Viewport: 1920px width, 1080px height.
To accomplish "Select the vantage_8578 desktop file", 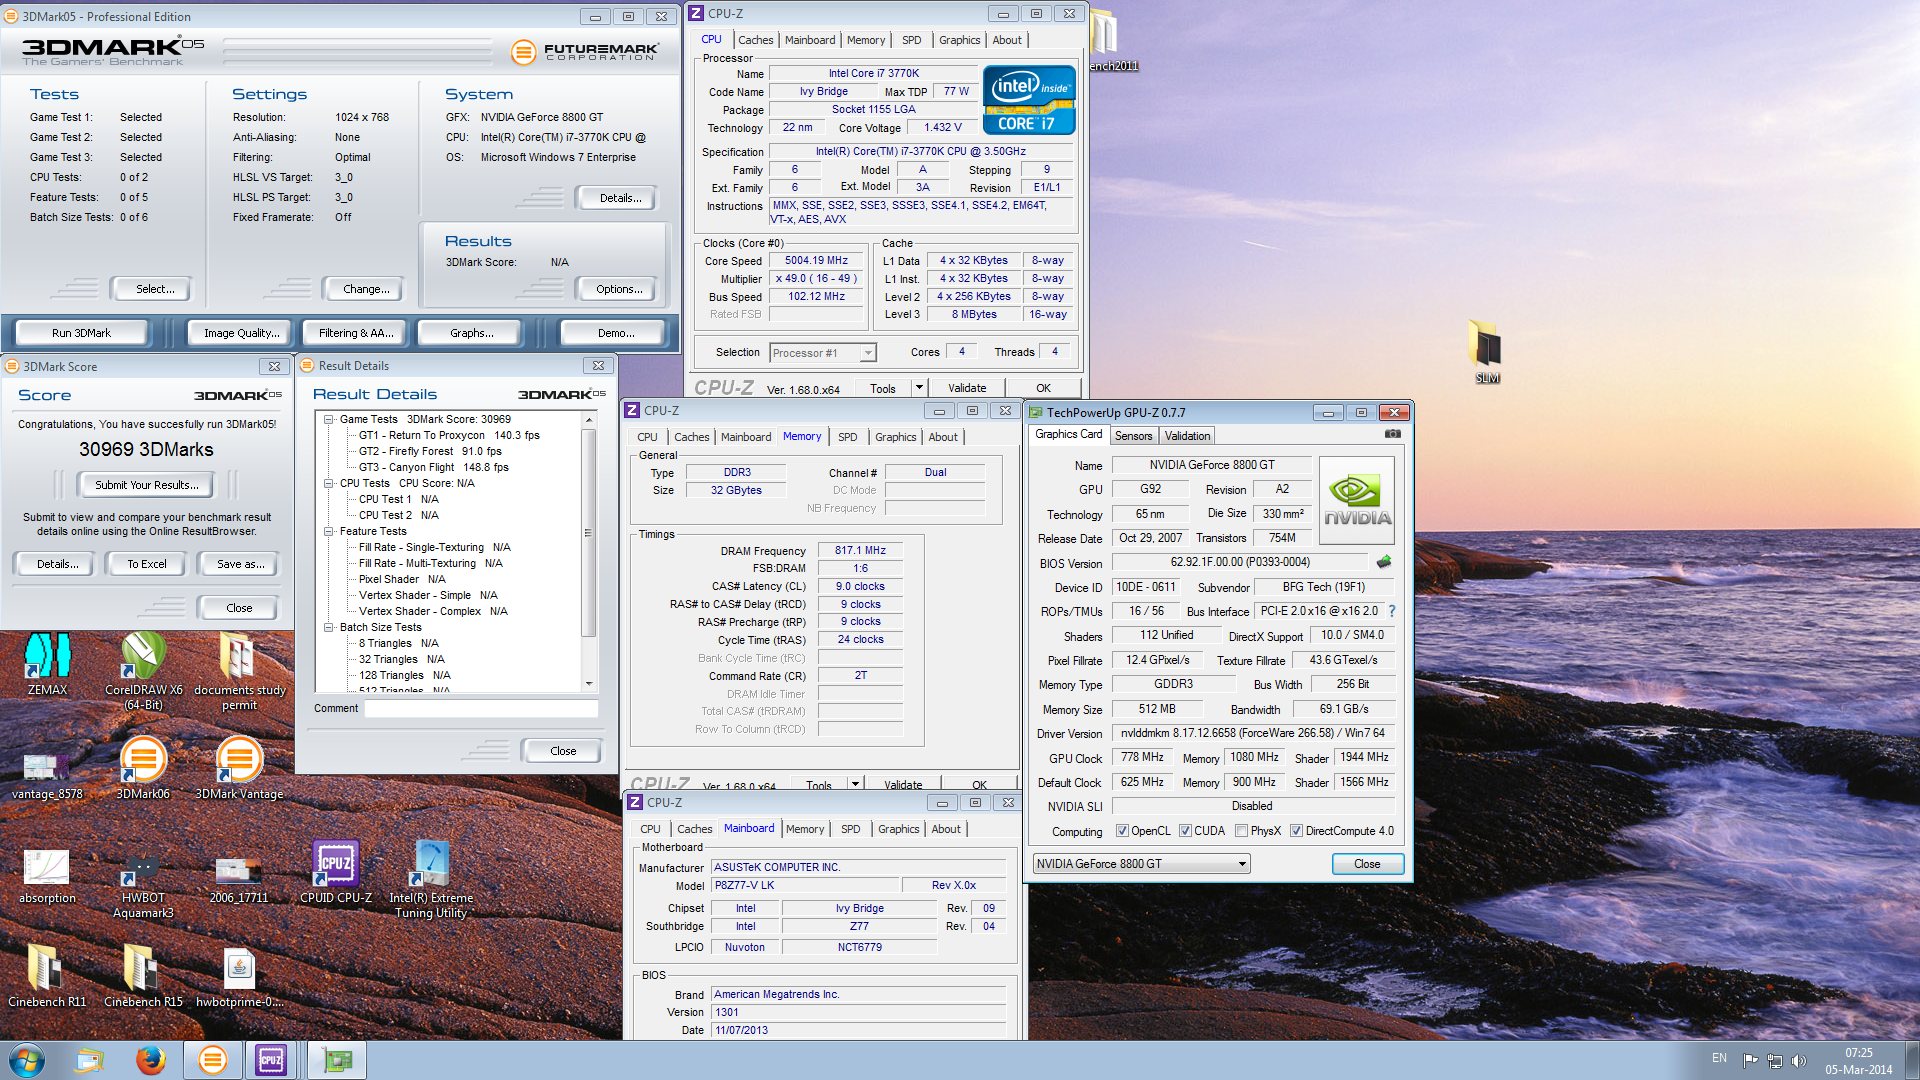I will (x=47, y=777).
